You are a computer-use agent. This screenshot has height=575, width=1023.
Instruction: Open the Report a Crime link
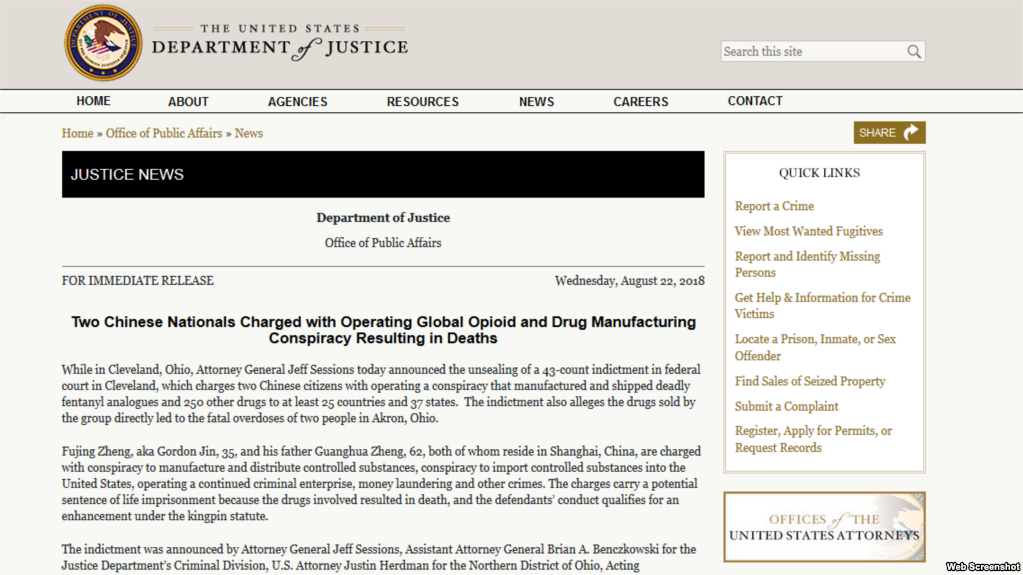coord(774,206)
